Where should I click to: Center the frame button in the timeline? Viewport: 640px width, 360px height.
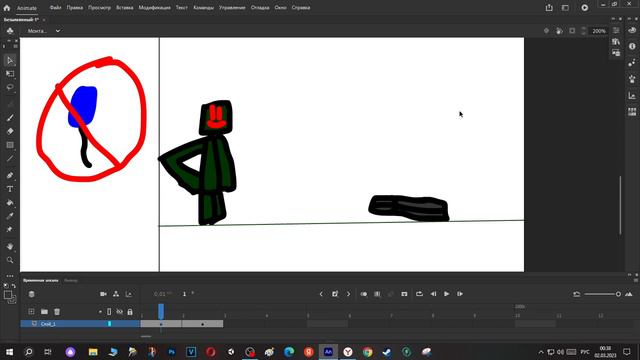404,294
